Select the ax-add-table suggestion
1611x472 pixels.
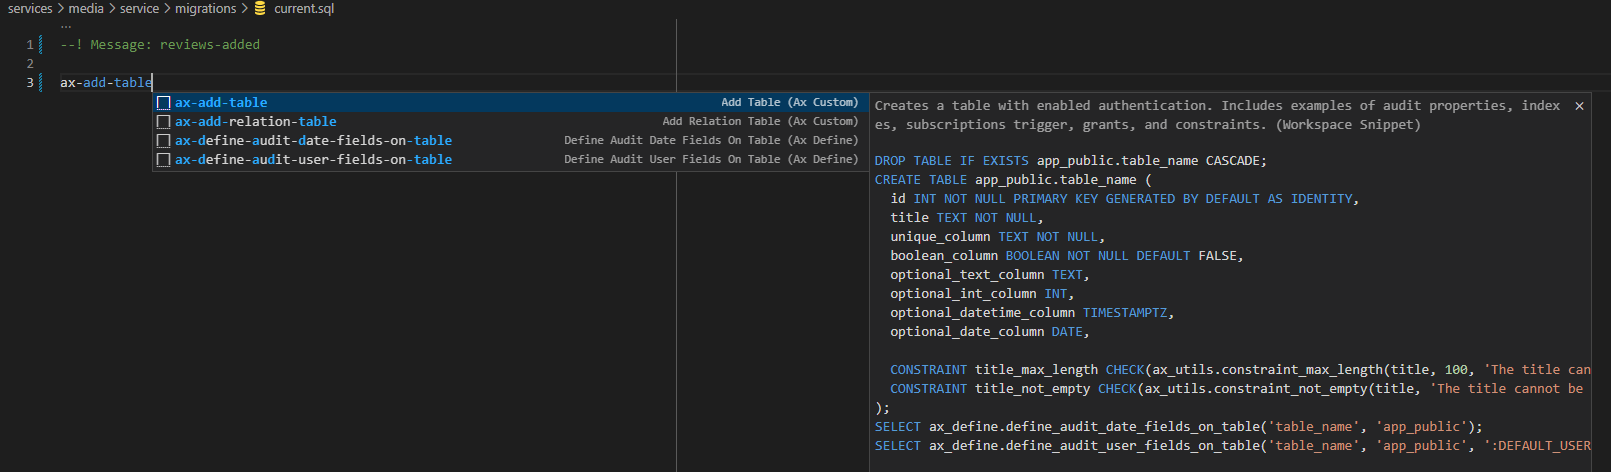[221, 103]
